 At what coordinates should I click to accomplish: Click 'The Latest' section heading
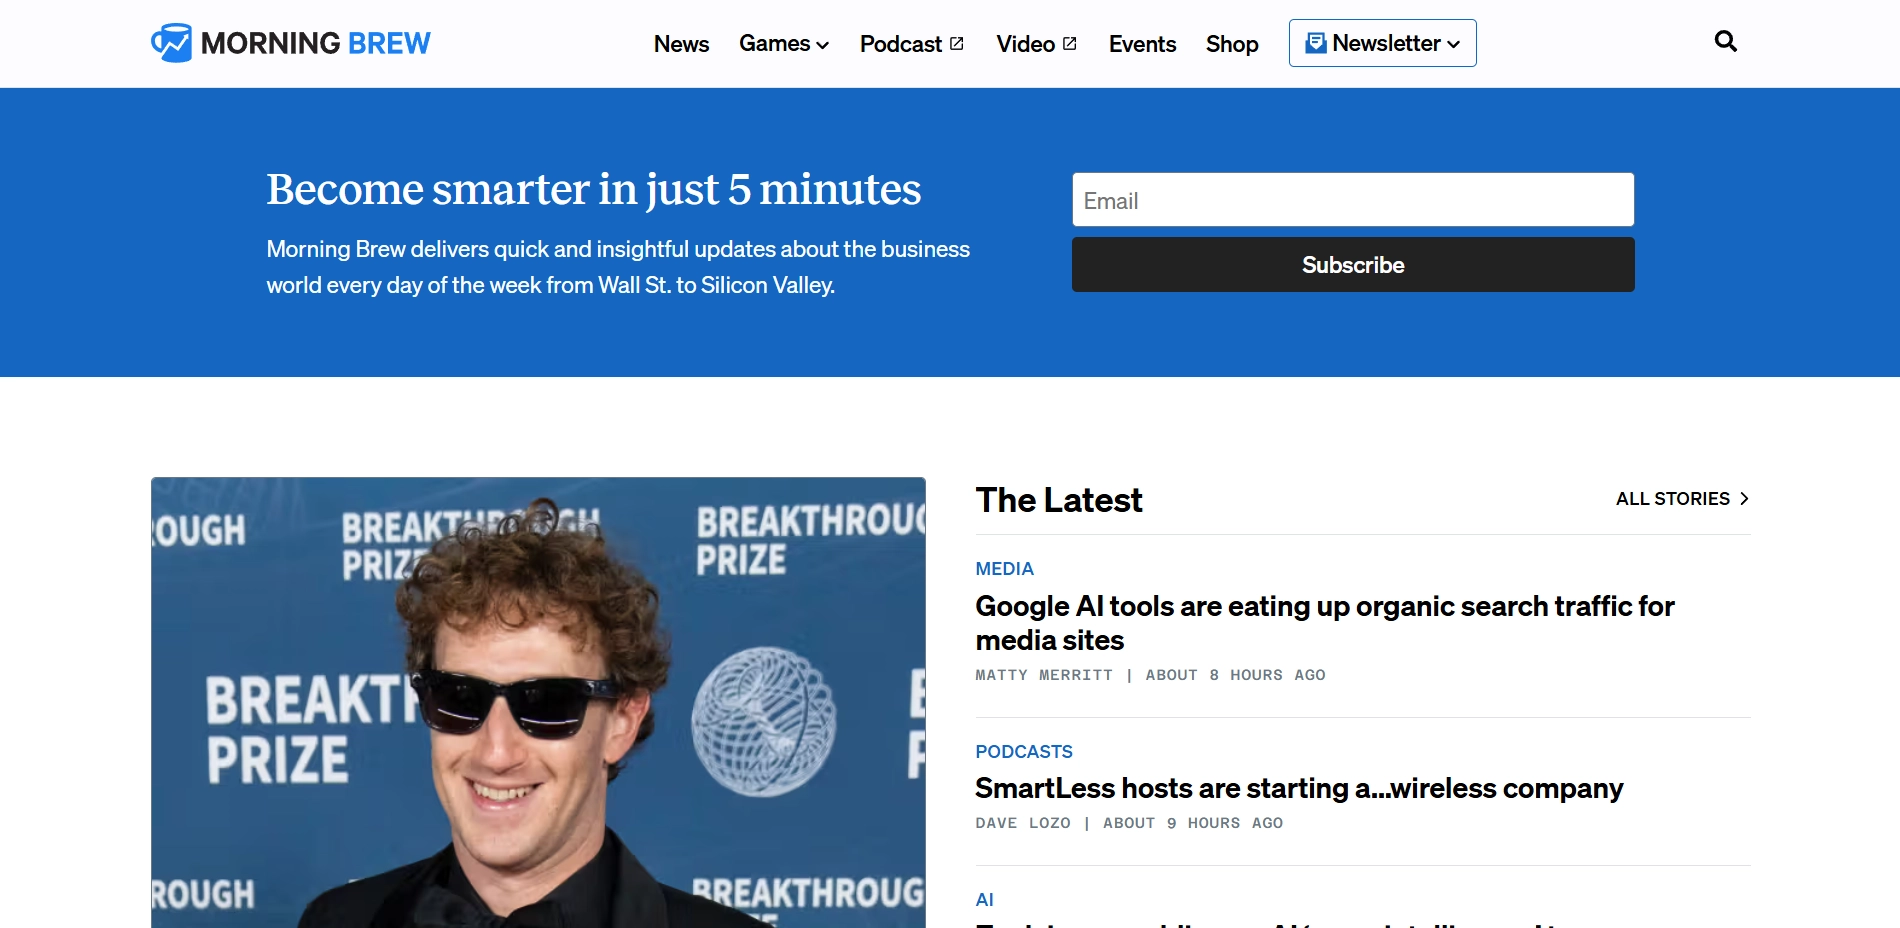(x=1059, y=500)
